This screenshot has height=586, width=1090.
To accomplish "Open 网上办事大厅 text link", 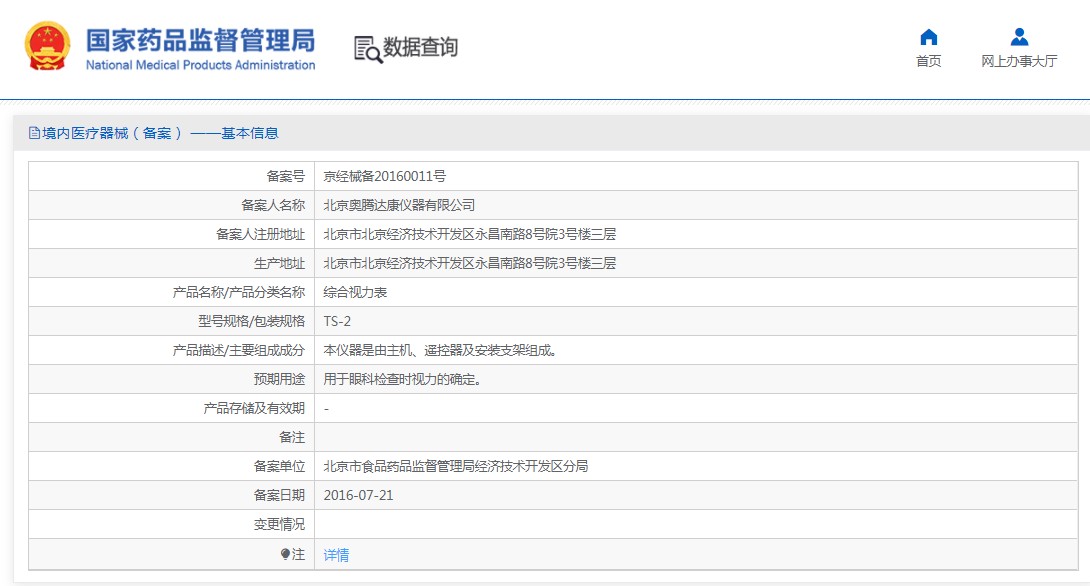I will pos(1019,61).
